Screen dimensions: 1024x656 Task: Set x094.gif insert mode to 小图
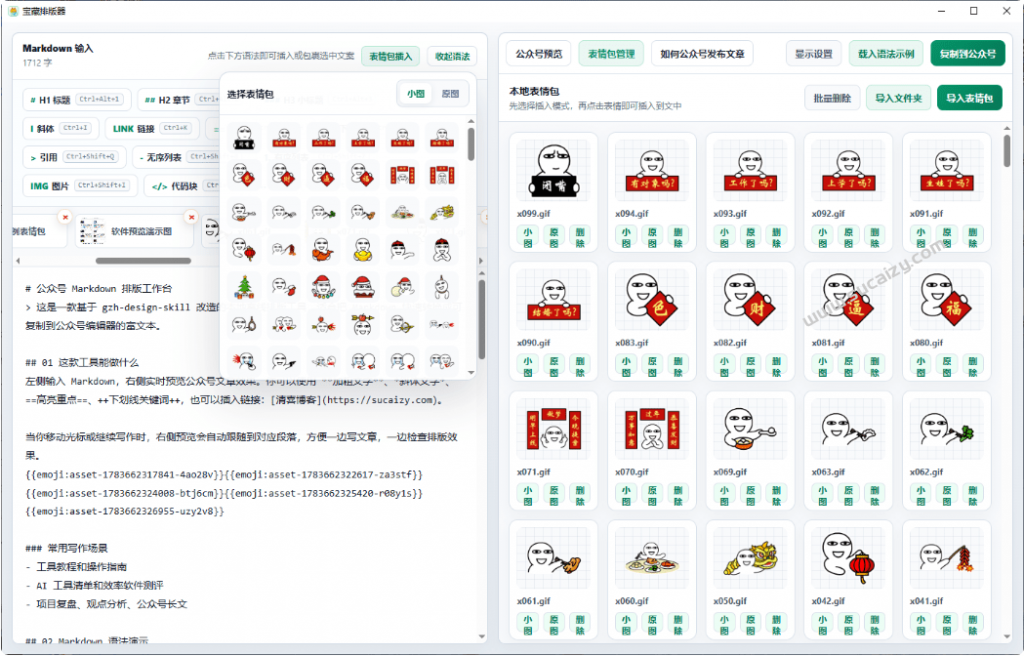click(x=626, y=237)
